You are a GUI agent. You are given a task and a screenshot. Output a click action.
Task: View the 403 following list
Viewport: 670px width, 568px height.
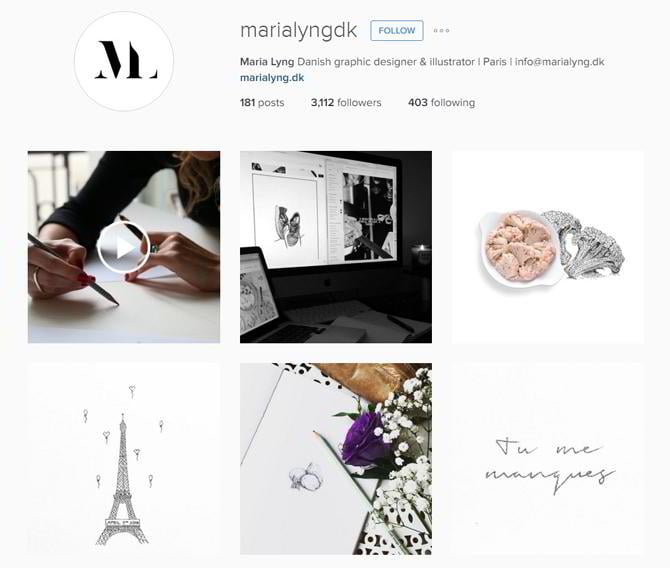(441, 103)
